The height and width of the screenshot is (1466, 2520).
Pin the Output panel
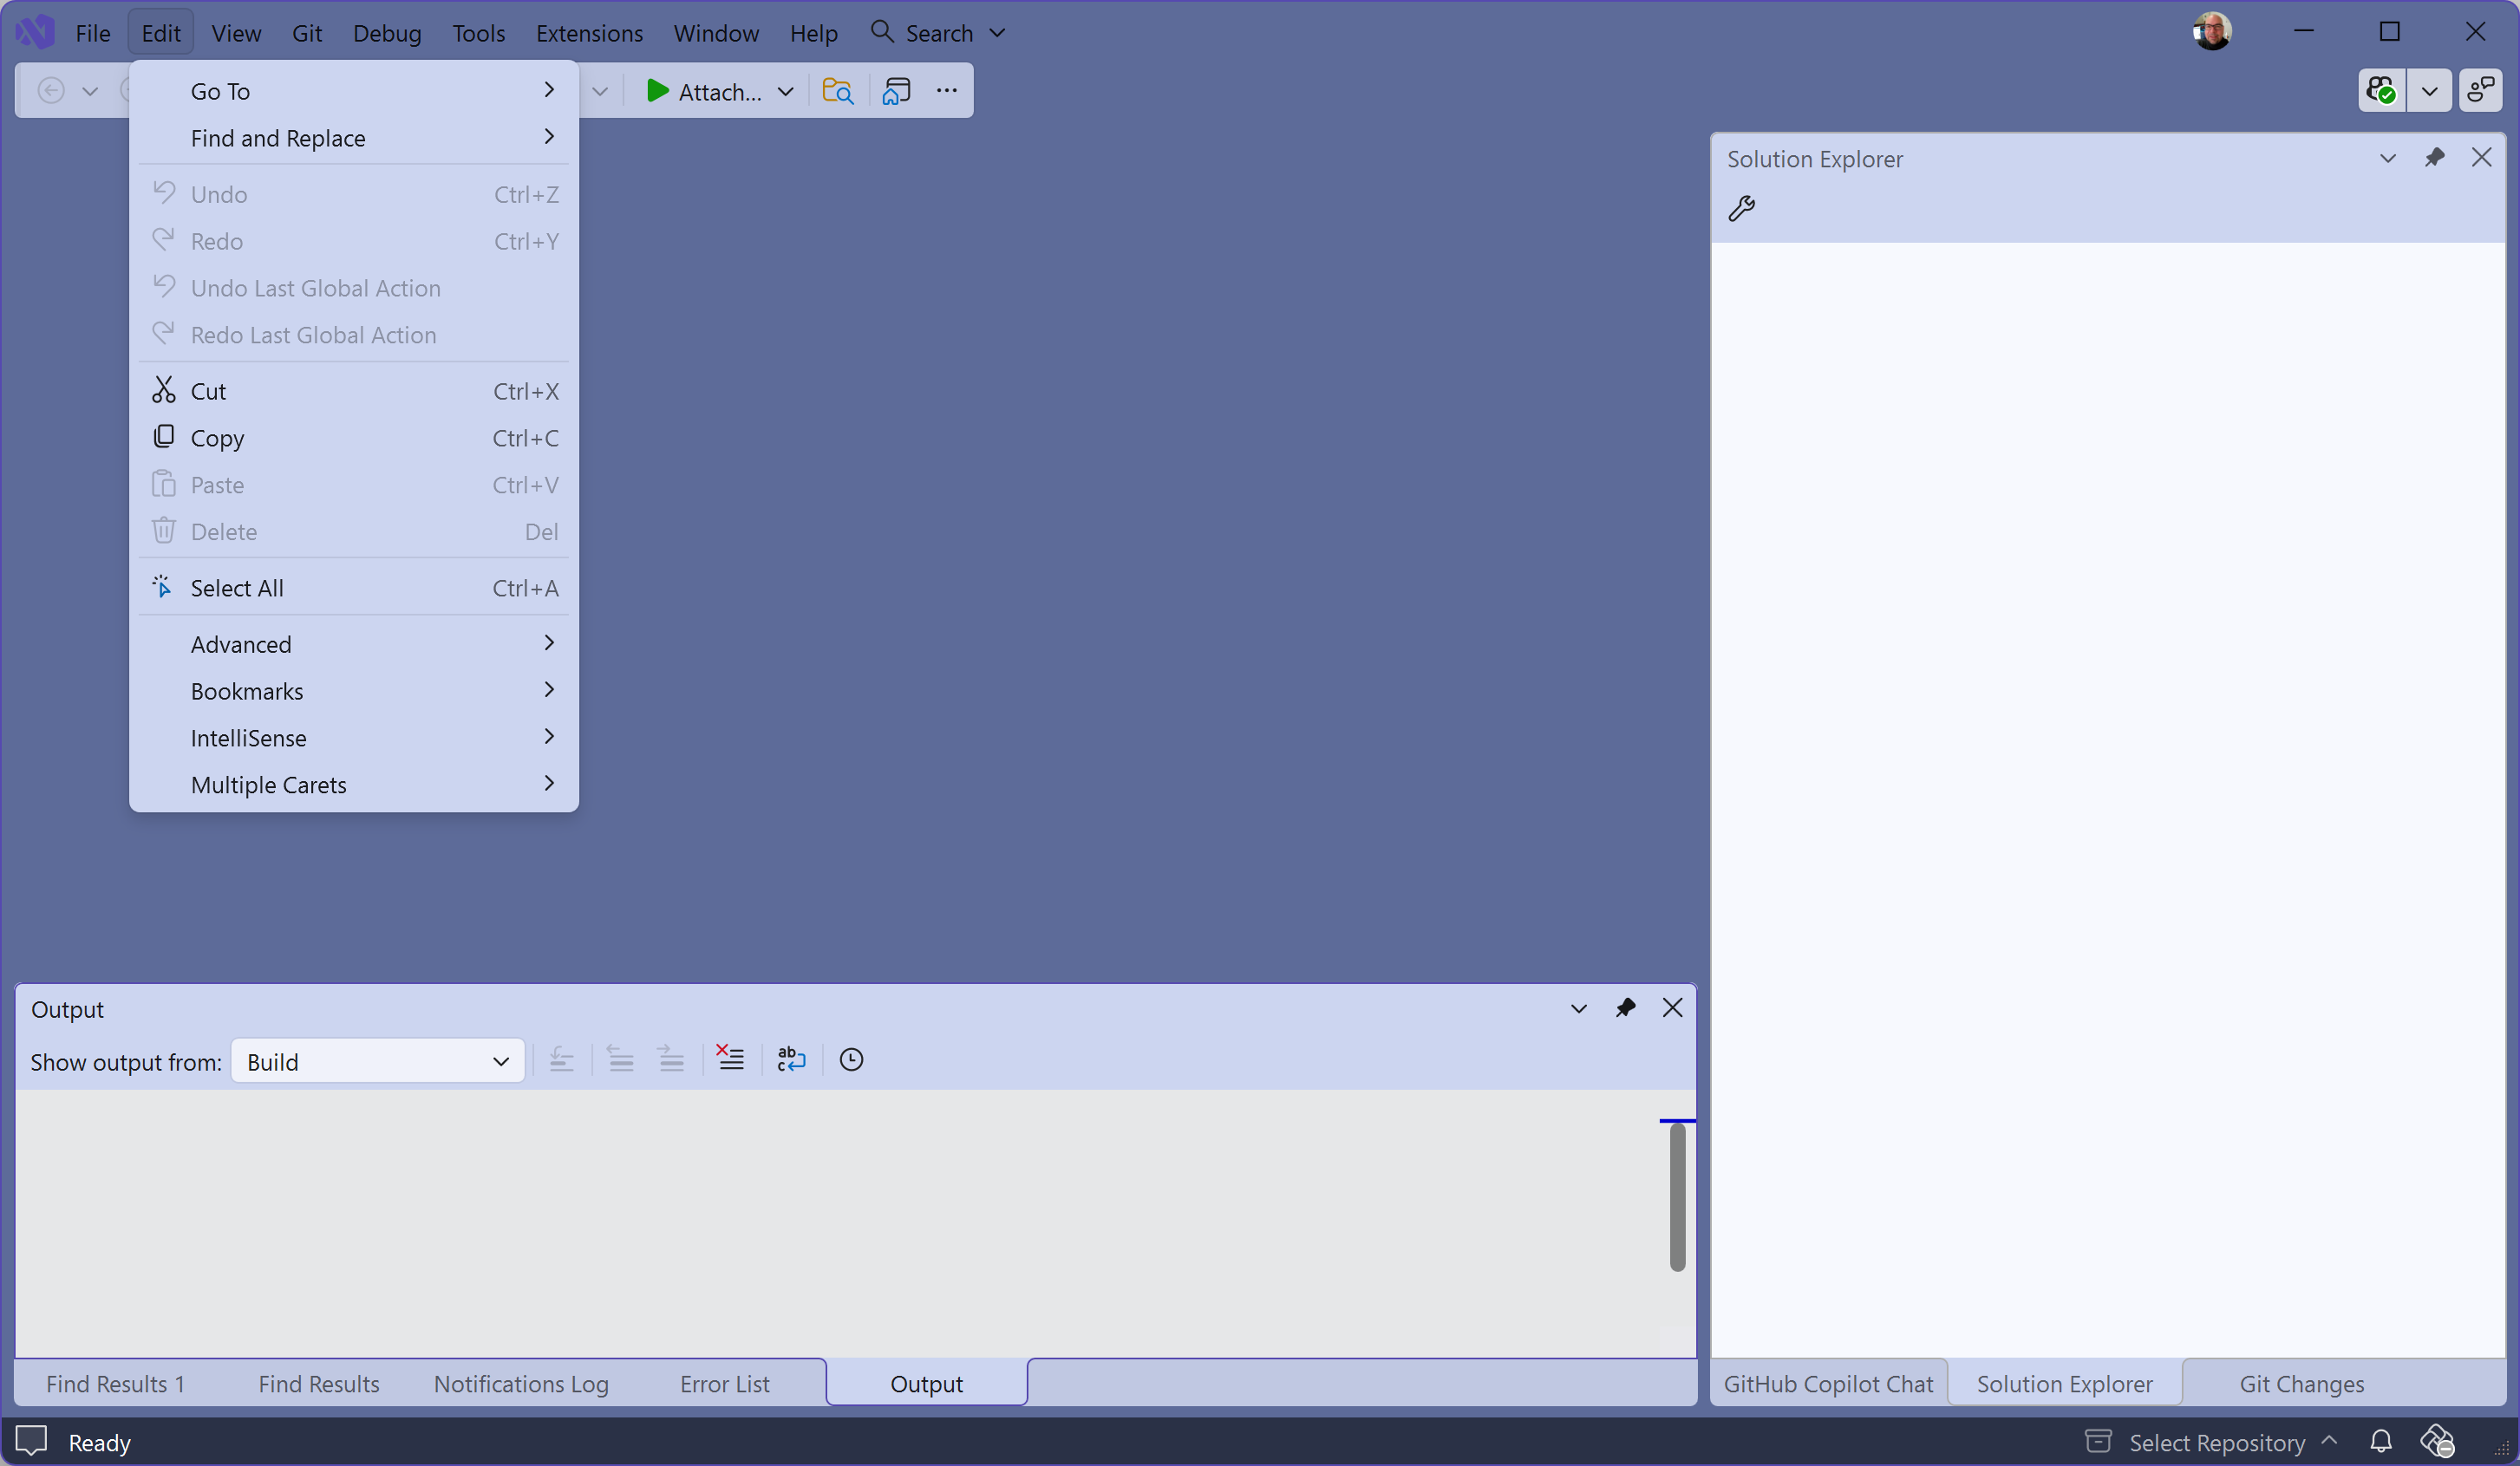coord(1625,1008)
